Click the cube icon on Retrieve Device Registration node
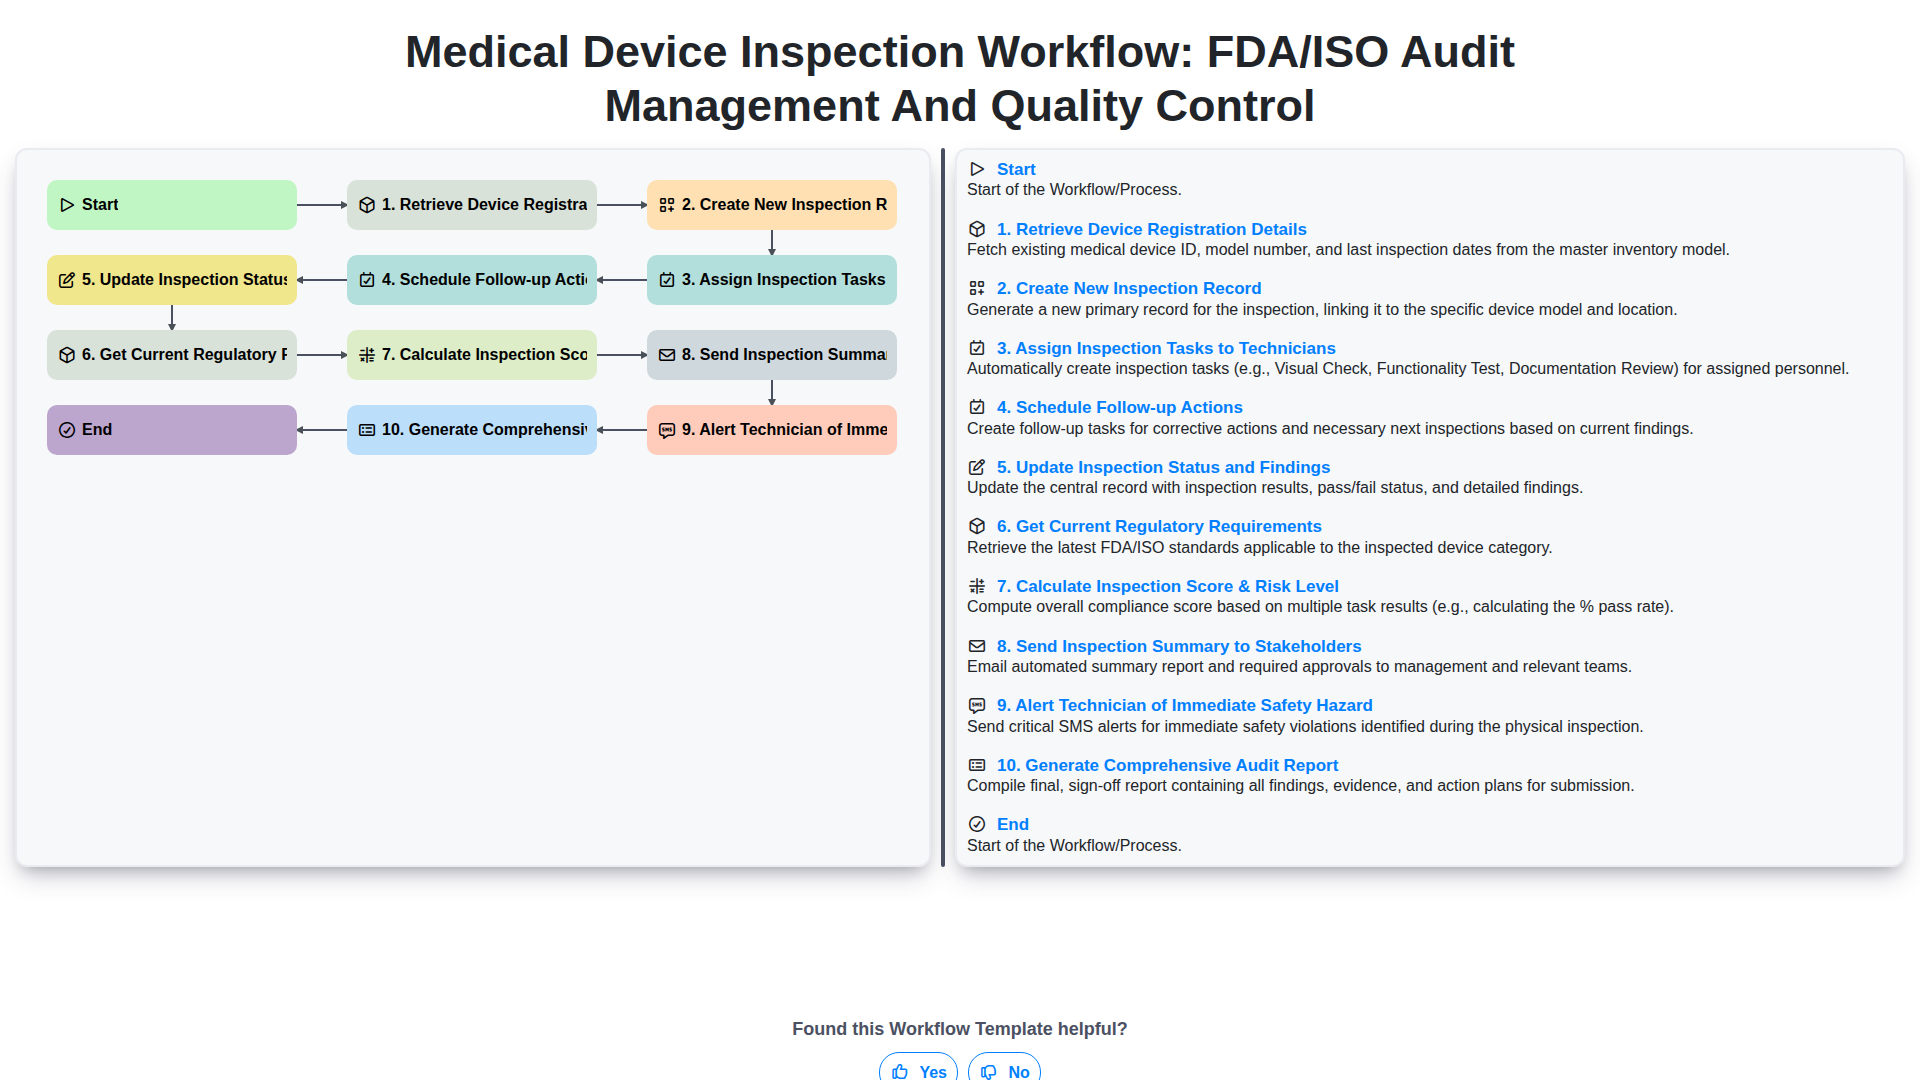 coord(367,205)
